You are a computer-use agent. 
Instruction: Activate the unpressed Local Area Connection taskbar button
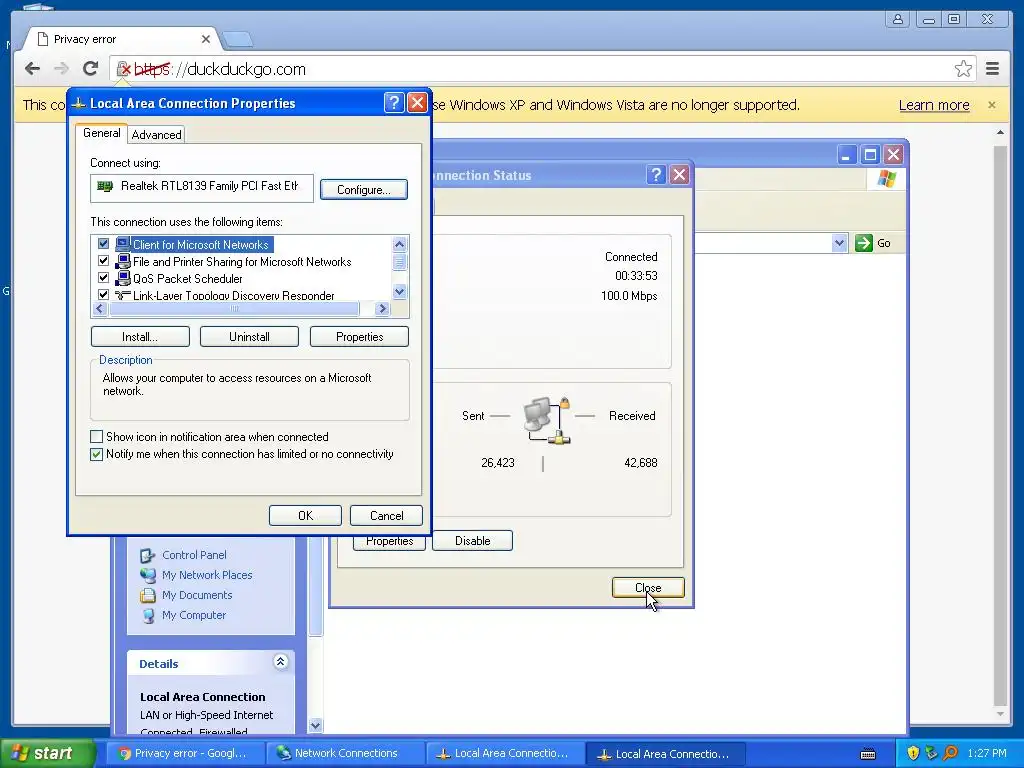coord(506,753)
